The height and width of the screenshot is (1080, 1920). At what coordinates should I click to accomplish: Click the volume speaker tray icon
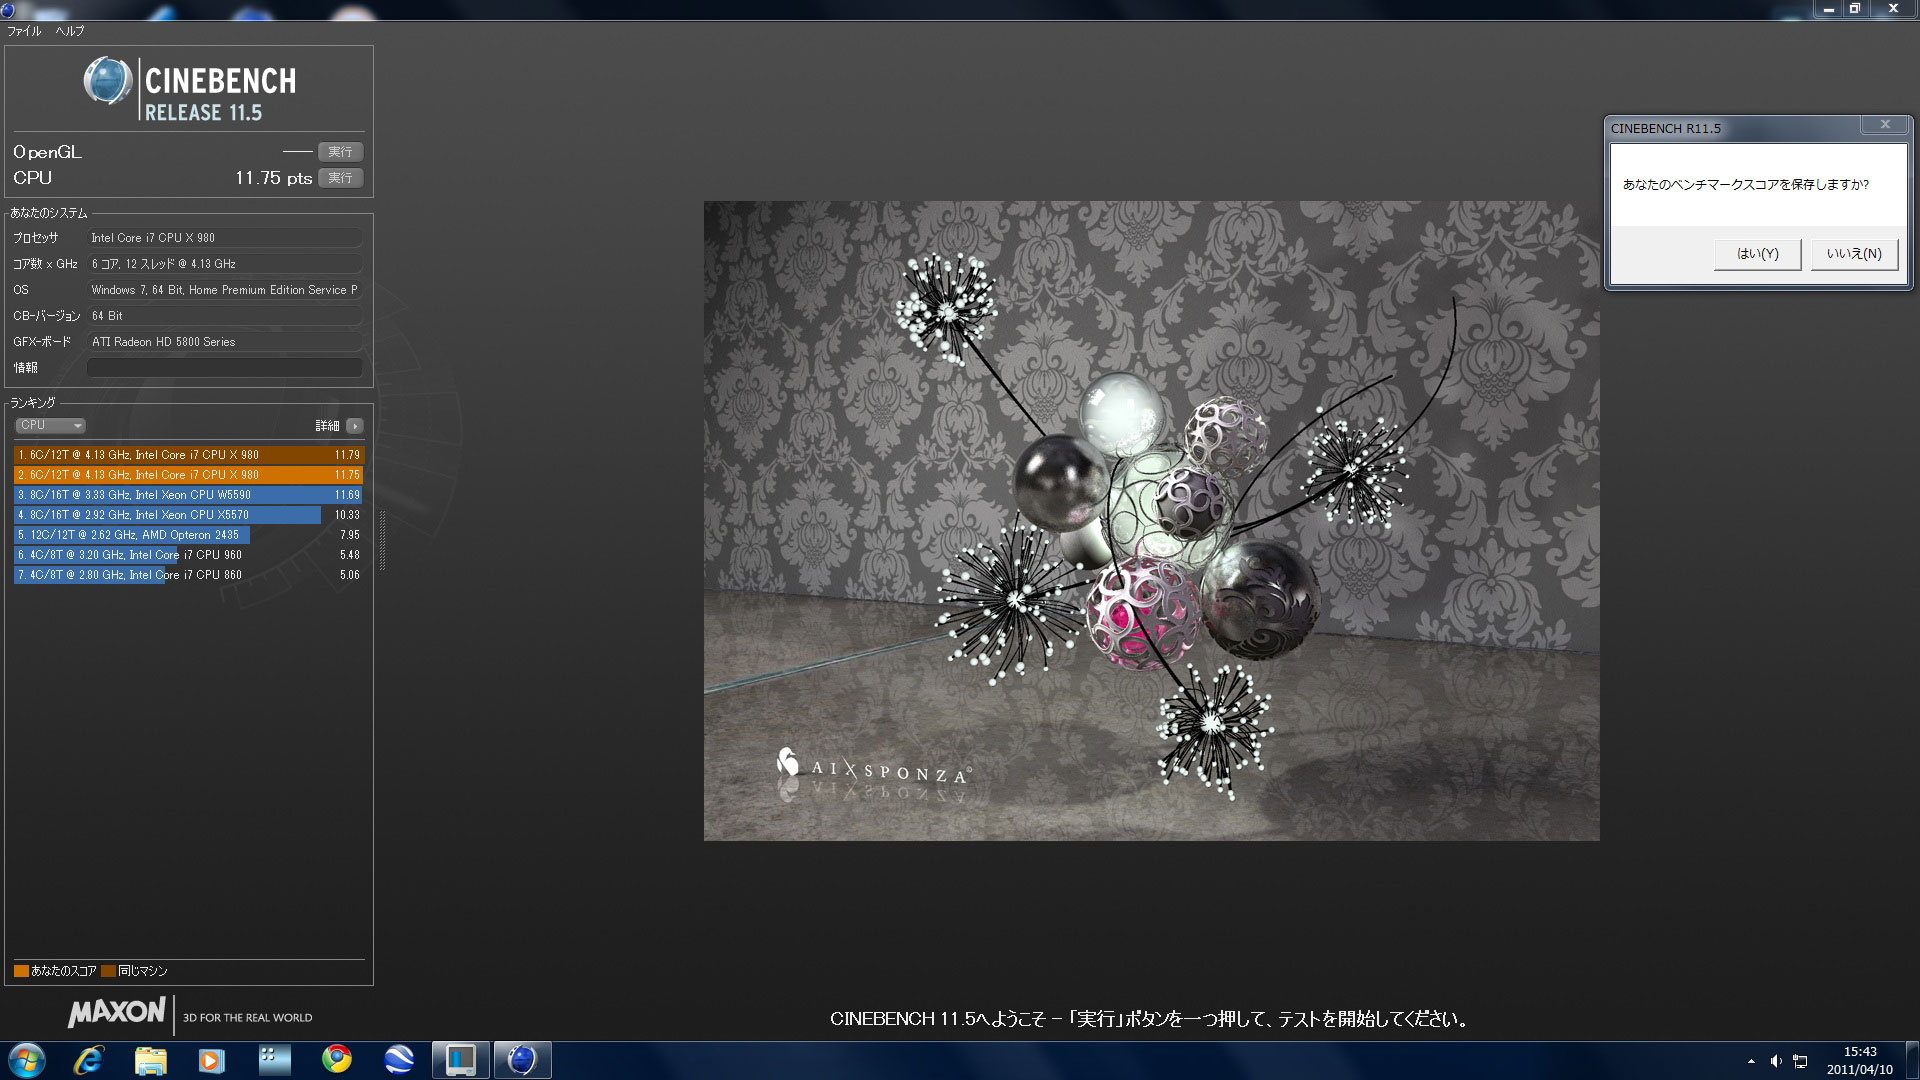(1776, 1061)
